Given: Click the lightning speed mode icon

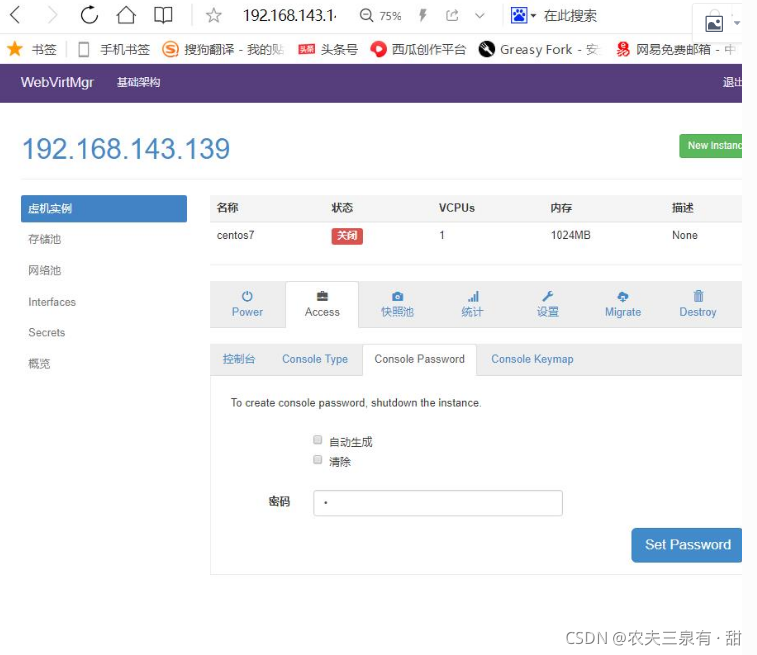Looking at the screenshot, I should tap(423, 15).
